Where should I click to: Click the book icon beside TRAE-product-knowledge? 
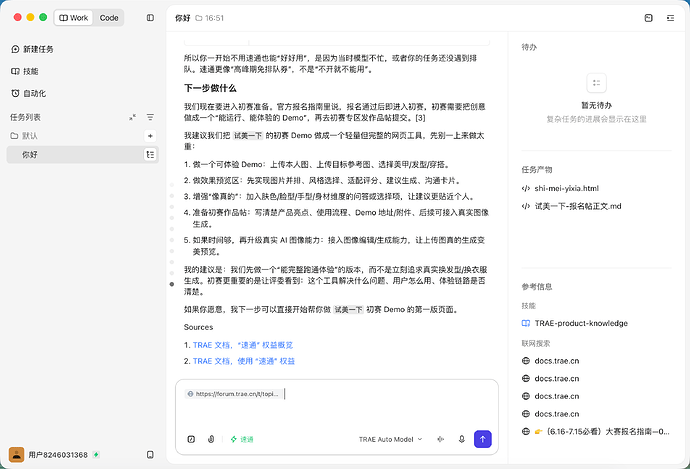(526, 323)
